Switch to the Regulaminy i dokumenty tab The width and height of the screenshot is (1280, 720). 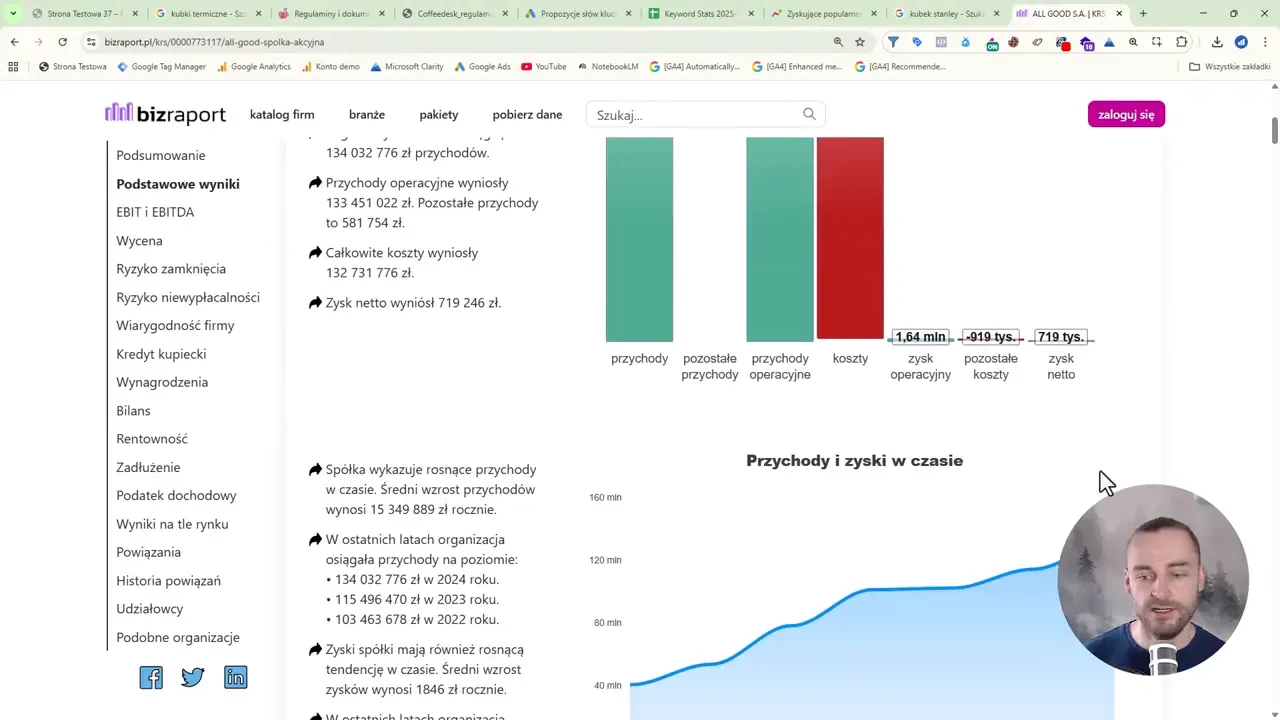(332, 14)
